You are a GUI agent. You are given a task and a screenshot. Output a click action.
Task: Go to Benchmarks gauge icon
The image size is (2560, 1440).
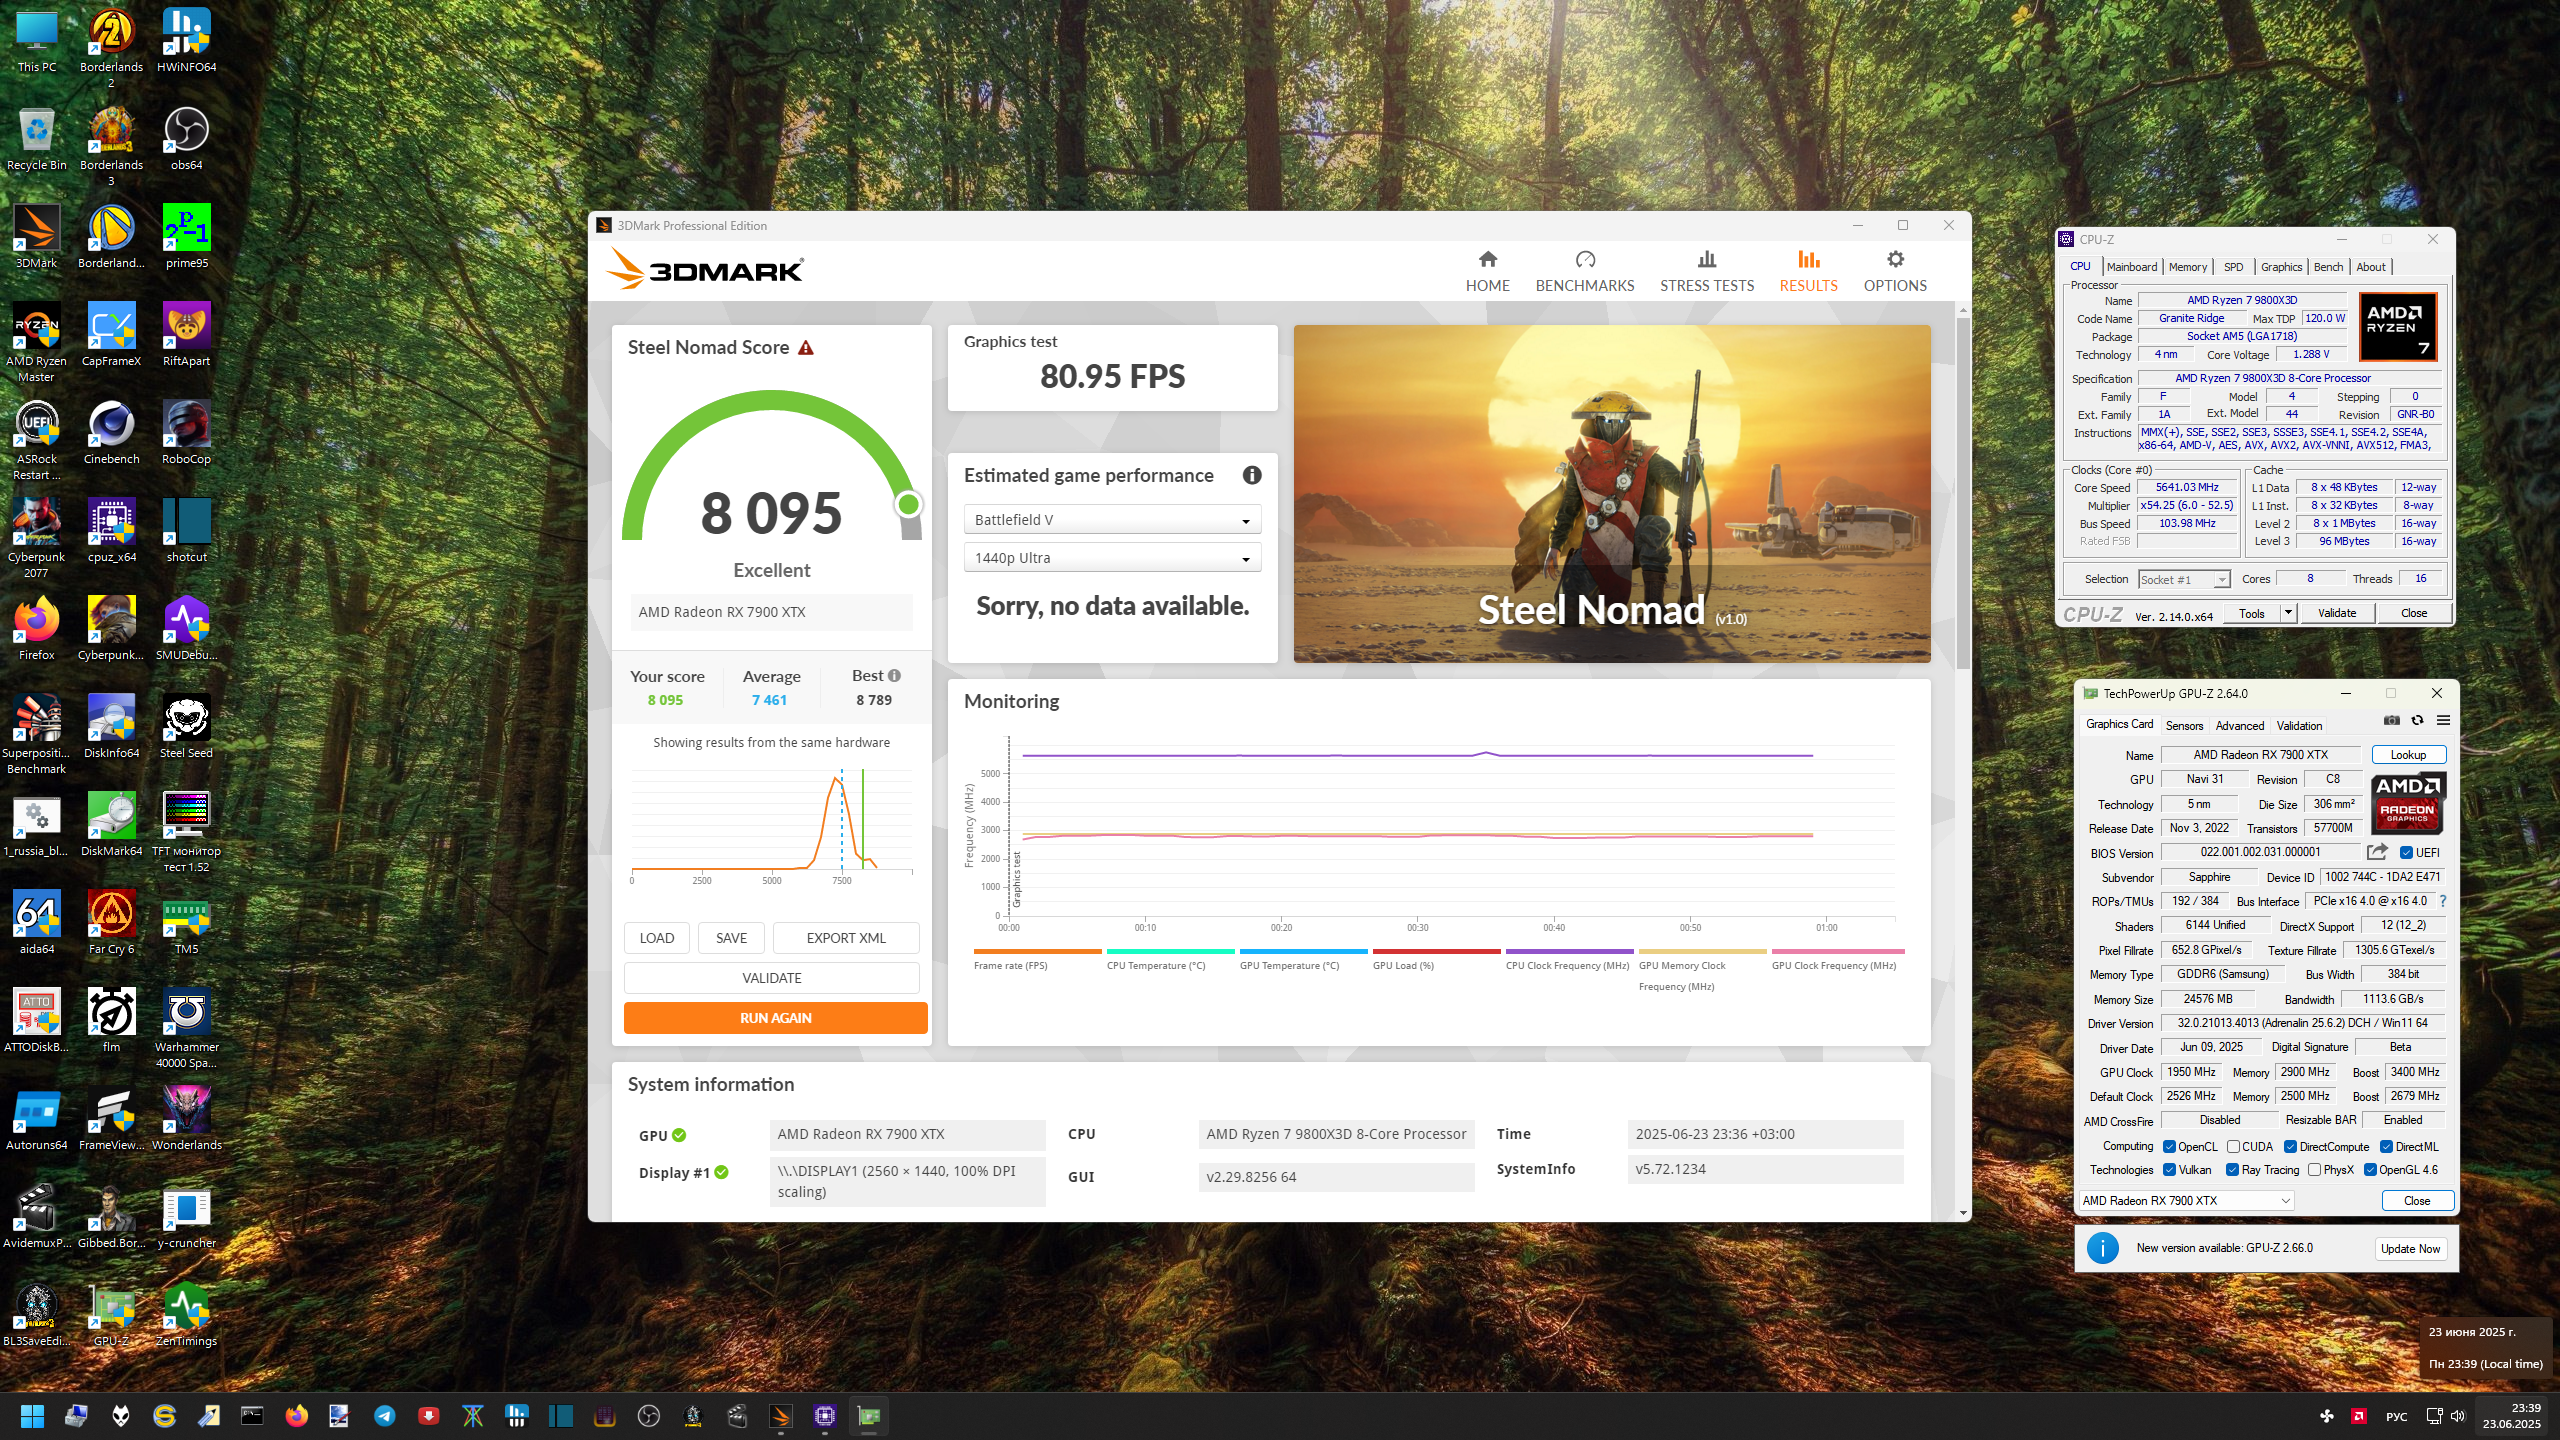(x=1584, y=260)
